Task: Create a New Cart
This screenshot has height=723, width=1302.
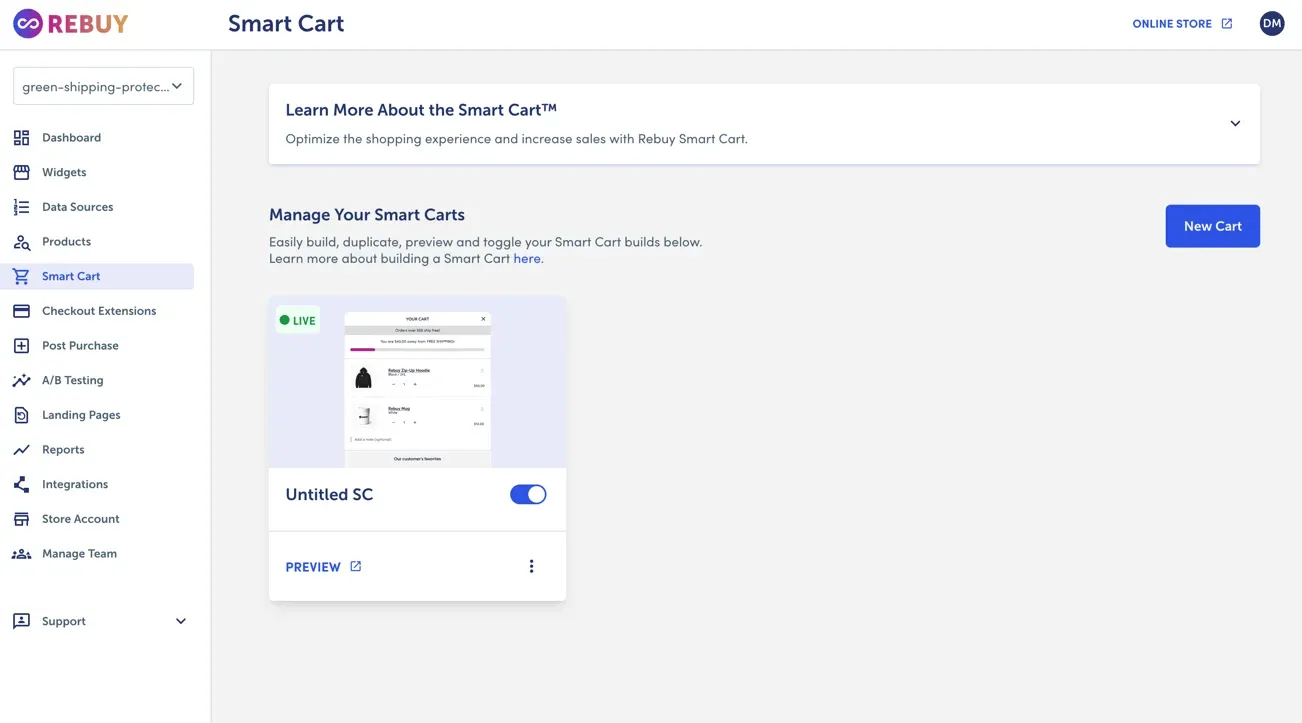Action: tap(1212, 226)
